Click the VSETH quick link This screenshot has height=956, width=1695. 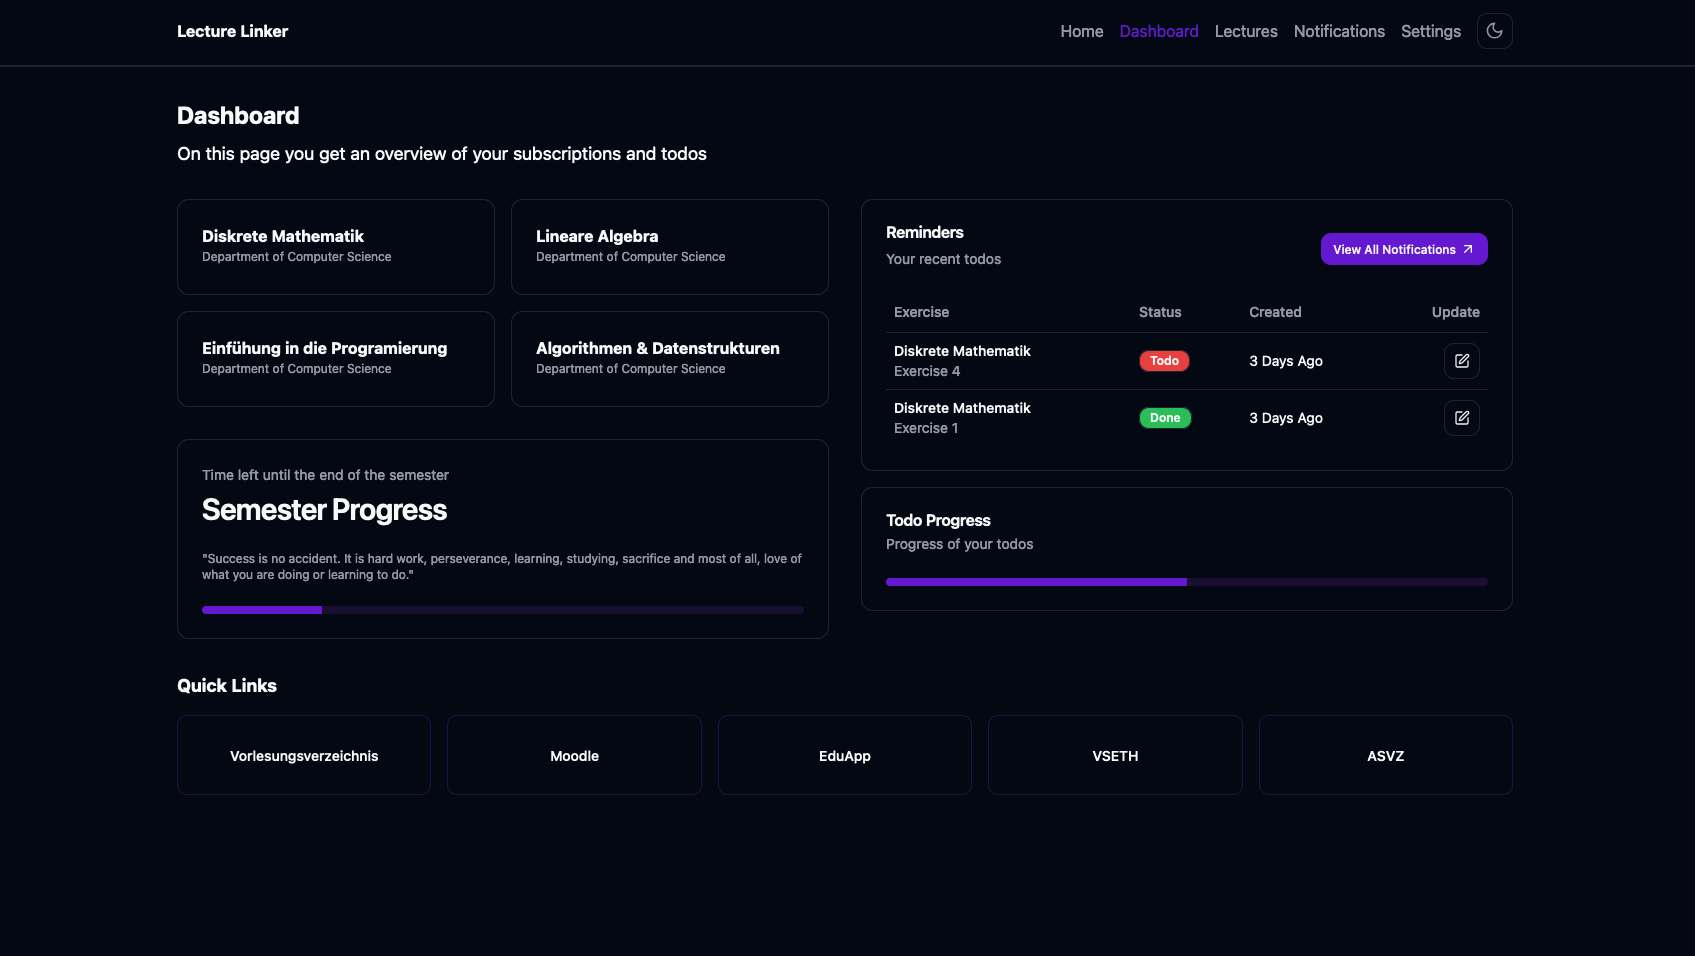coord(1115,756)
